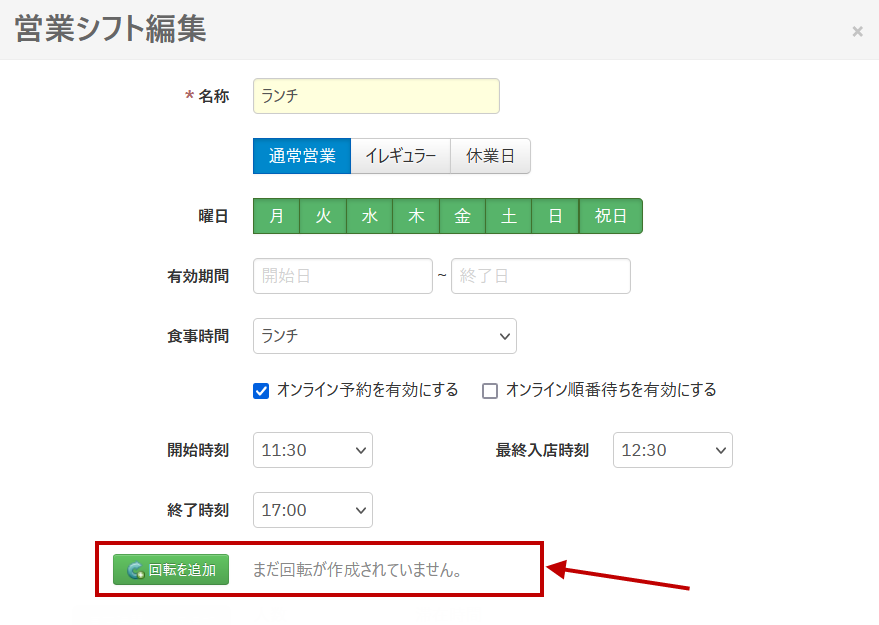
Task: Toggle 火 weekday button
Action: 323,216
